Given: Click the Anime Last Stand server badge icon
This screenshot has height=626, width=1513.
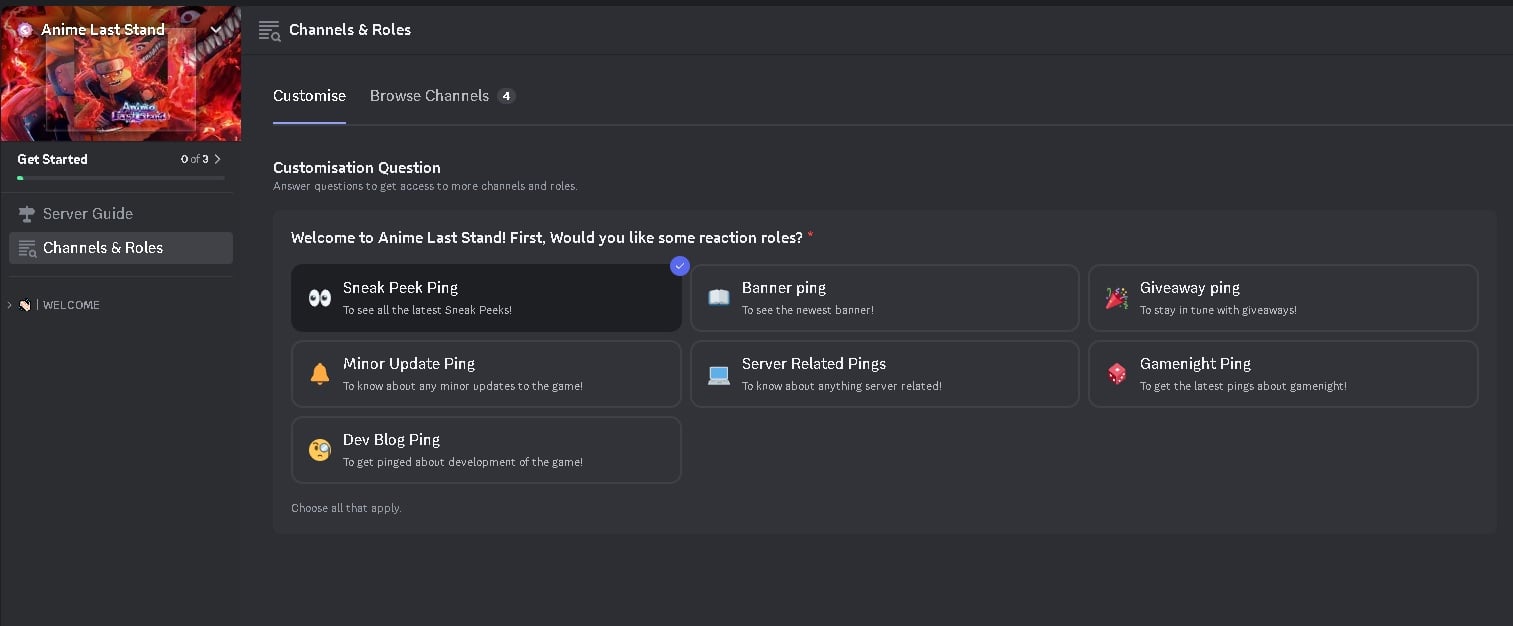Looking at the screenshot, I should coord(25,30).
